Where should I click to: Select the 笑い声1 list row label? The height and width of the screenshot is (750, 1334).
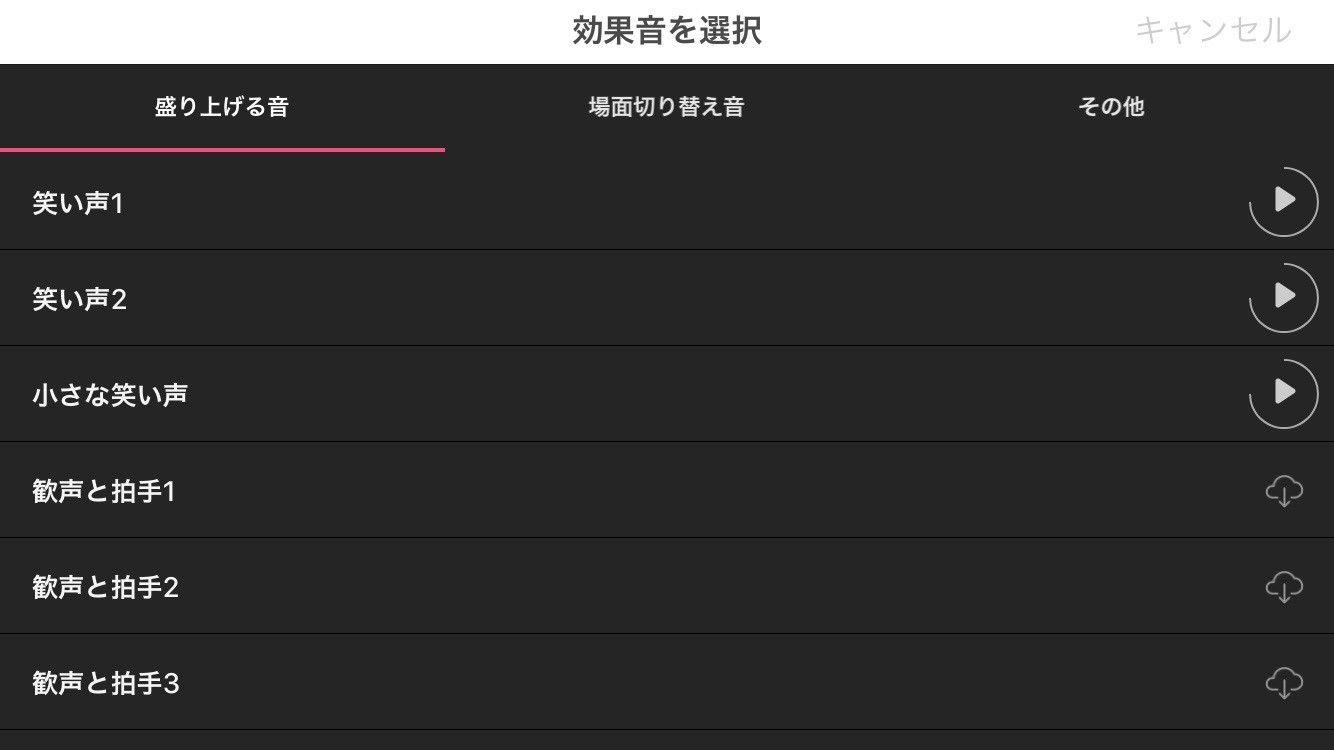[78, 204]
